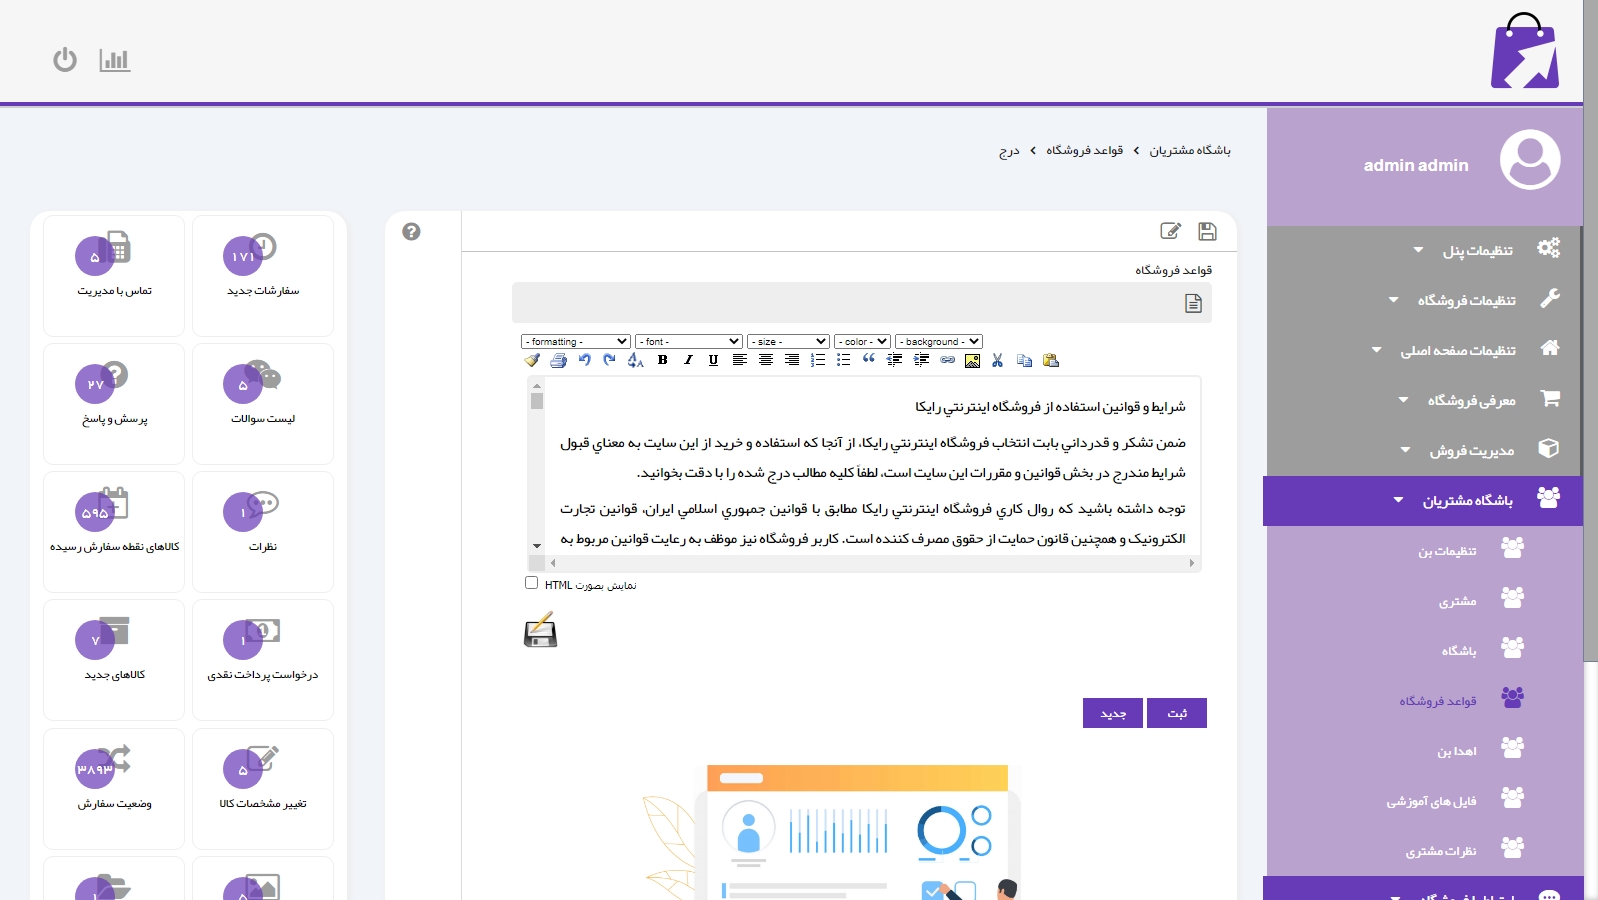Redo the edit in editor toolbar

tap(610, 360)
